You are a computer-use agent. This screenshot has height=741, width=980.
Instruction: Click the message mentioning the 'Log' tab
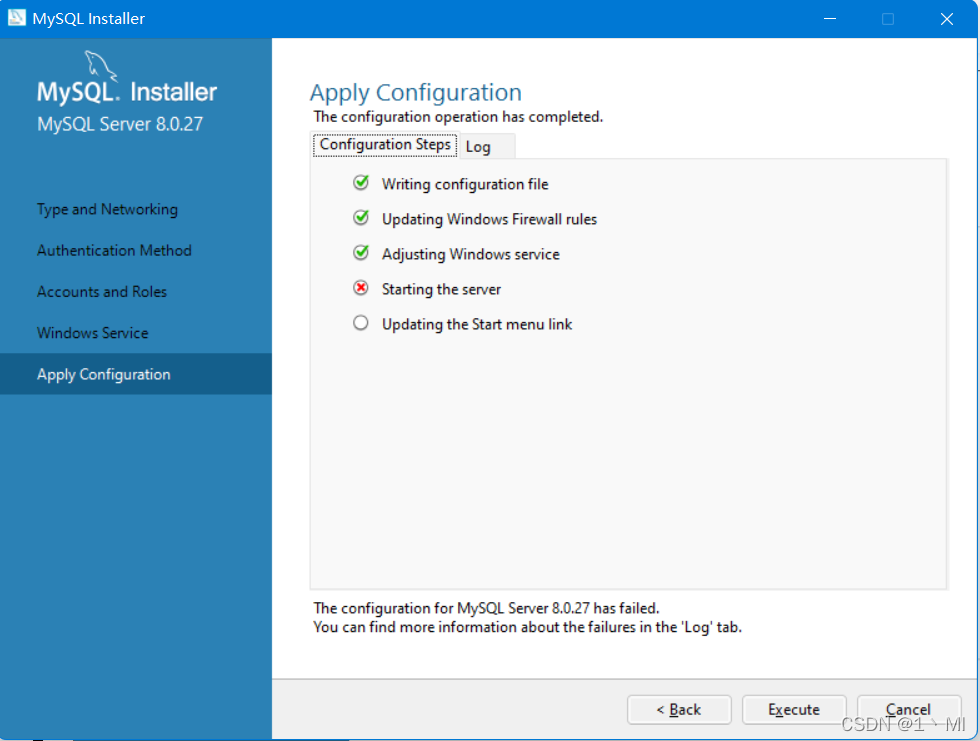(528, 627)
